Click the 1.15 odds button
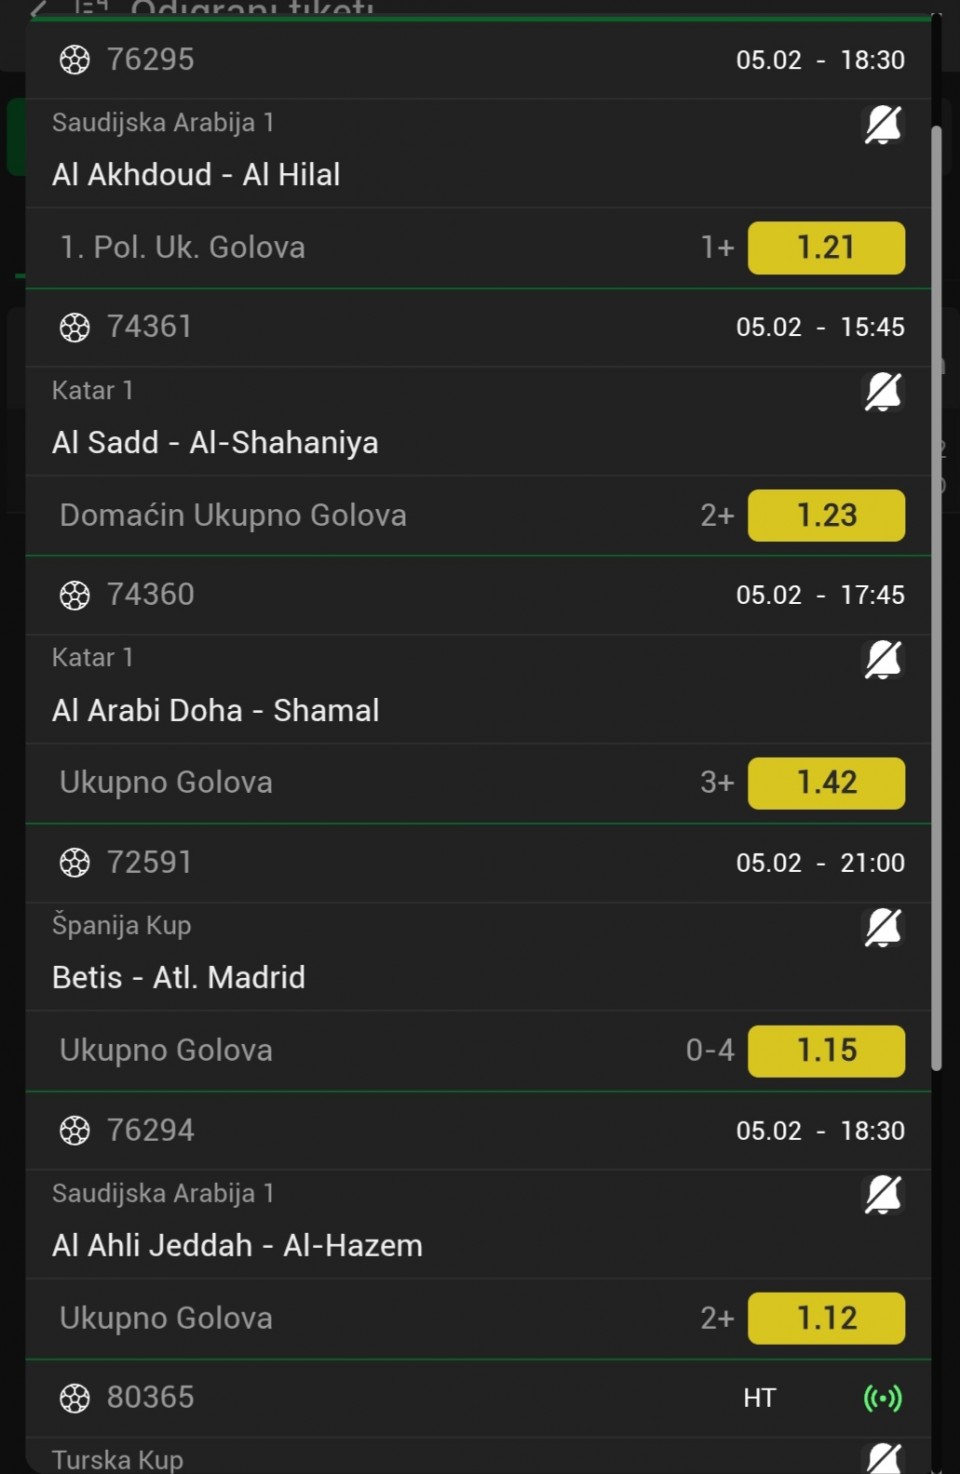This screenshot has height=1474, width=960. coord(826,1051)
